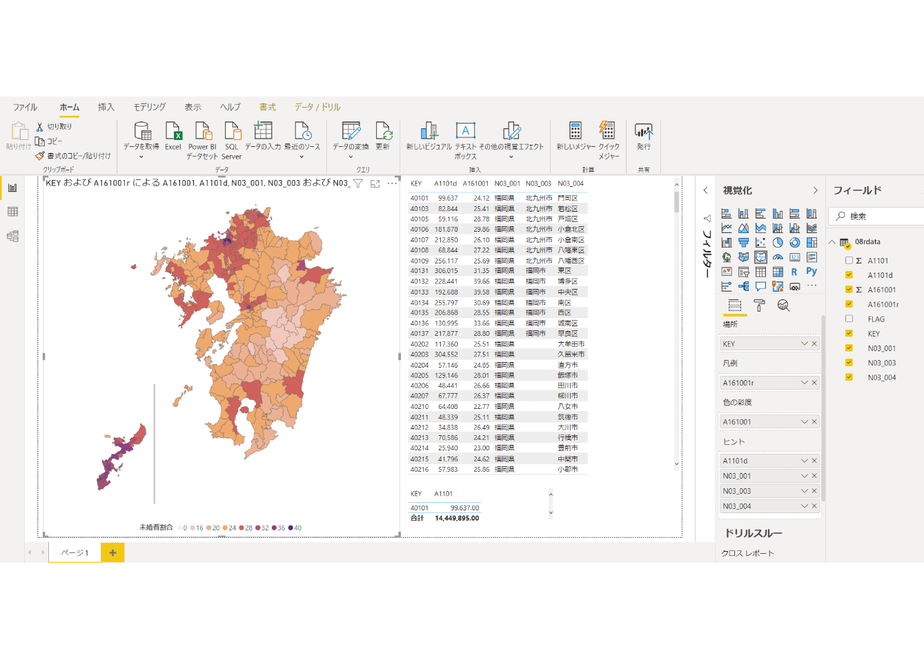Select the globe map visualization icon
Viewport: 924px width, 660px height.
pos(727,257)
